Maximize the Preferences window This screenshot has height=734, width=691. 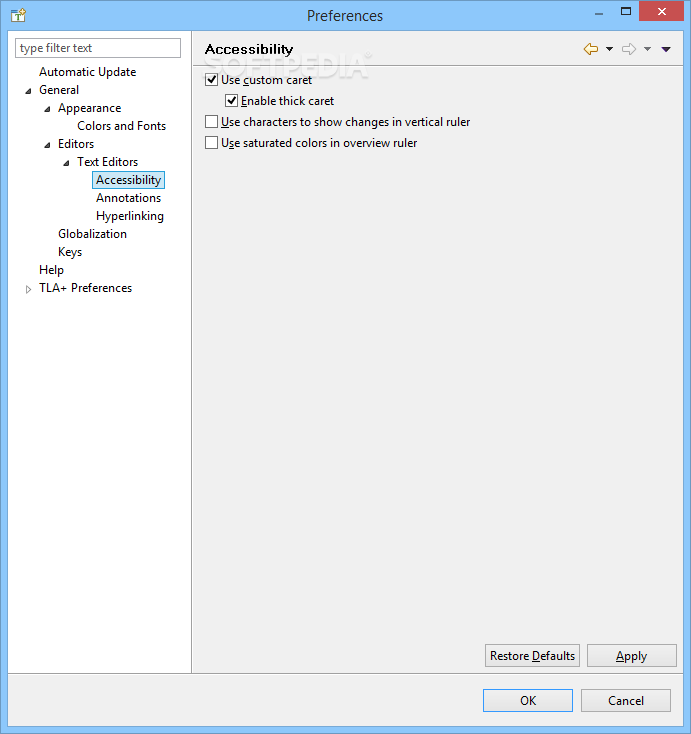coord(626,12)
